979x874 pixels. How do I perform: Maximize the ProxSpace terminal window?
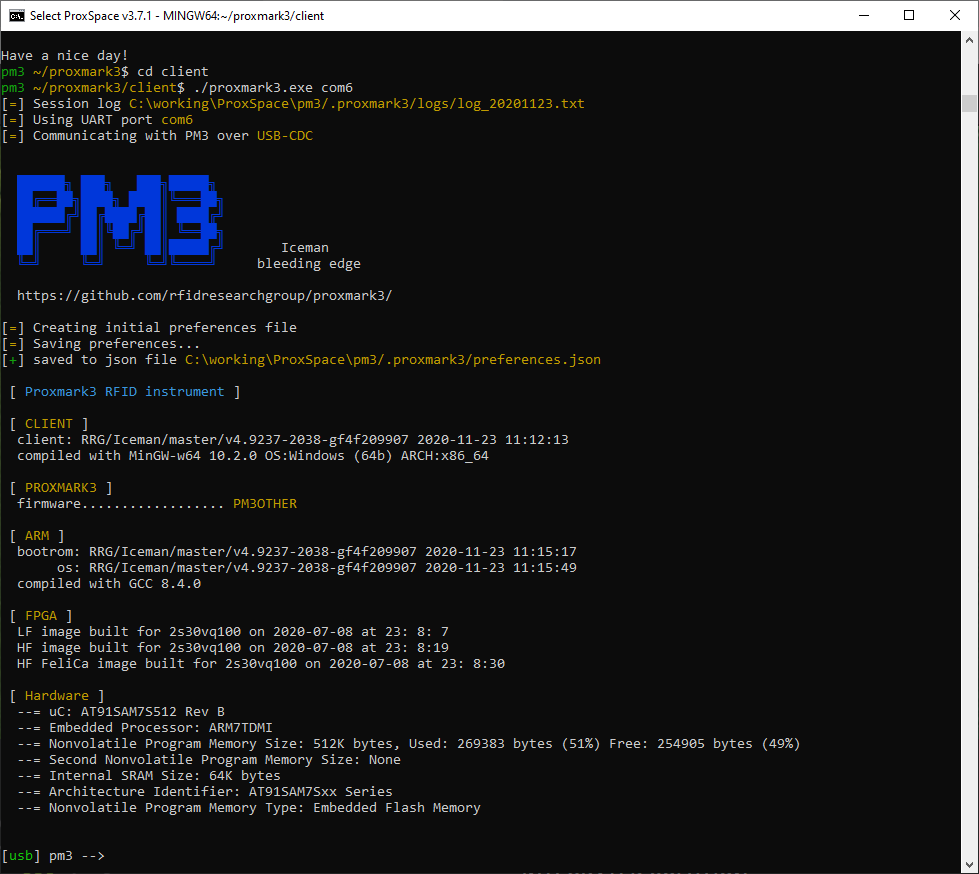point(908,16)
